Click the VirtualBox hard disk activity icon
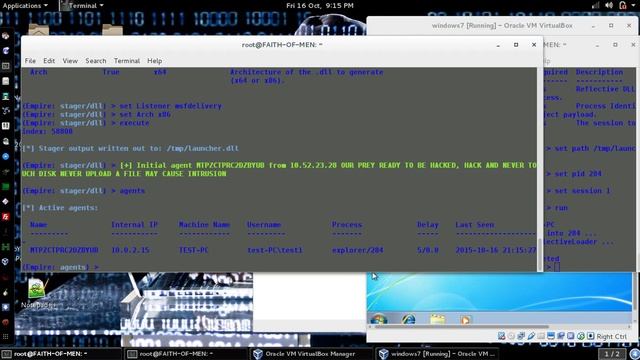The height and width of the screenshot is (360, 640). pyautogui.click(x=502, y=336)
